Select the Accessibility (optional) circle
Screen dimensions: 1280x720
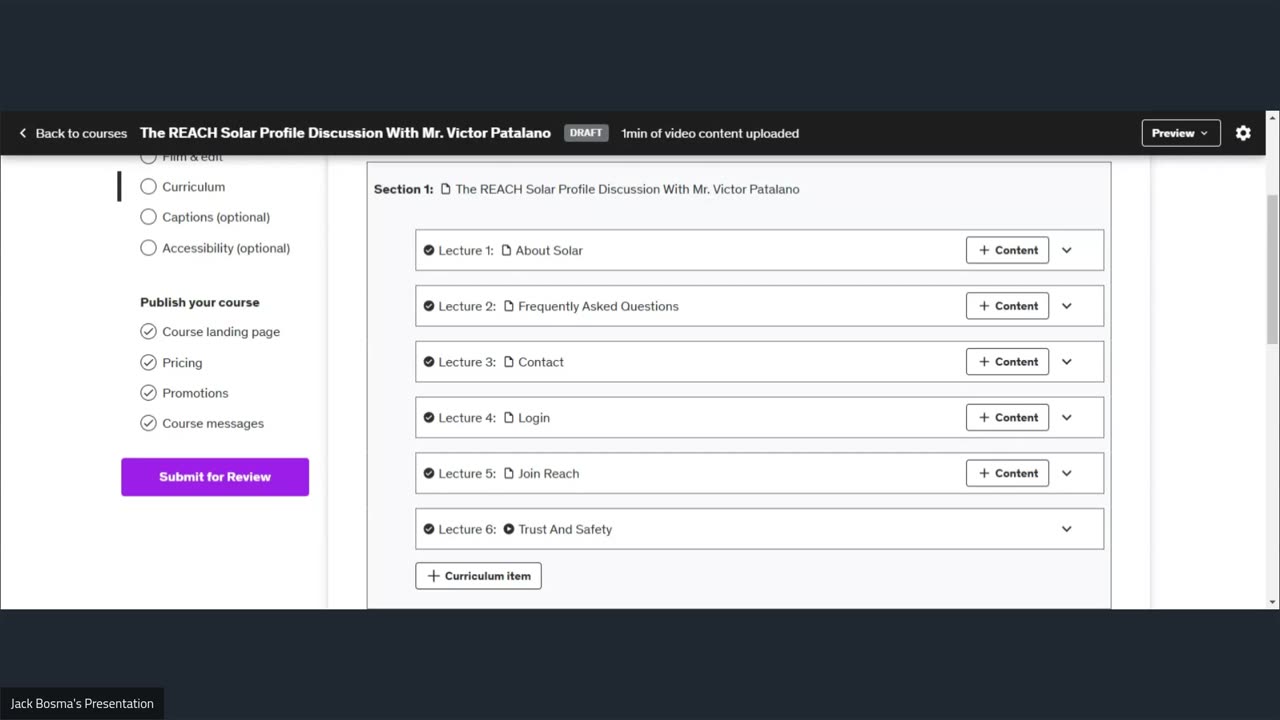(148, 248)
